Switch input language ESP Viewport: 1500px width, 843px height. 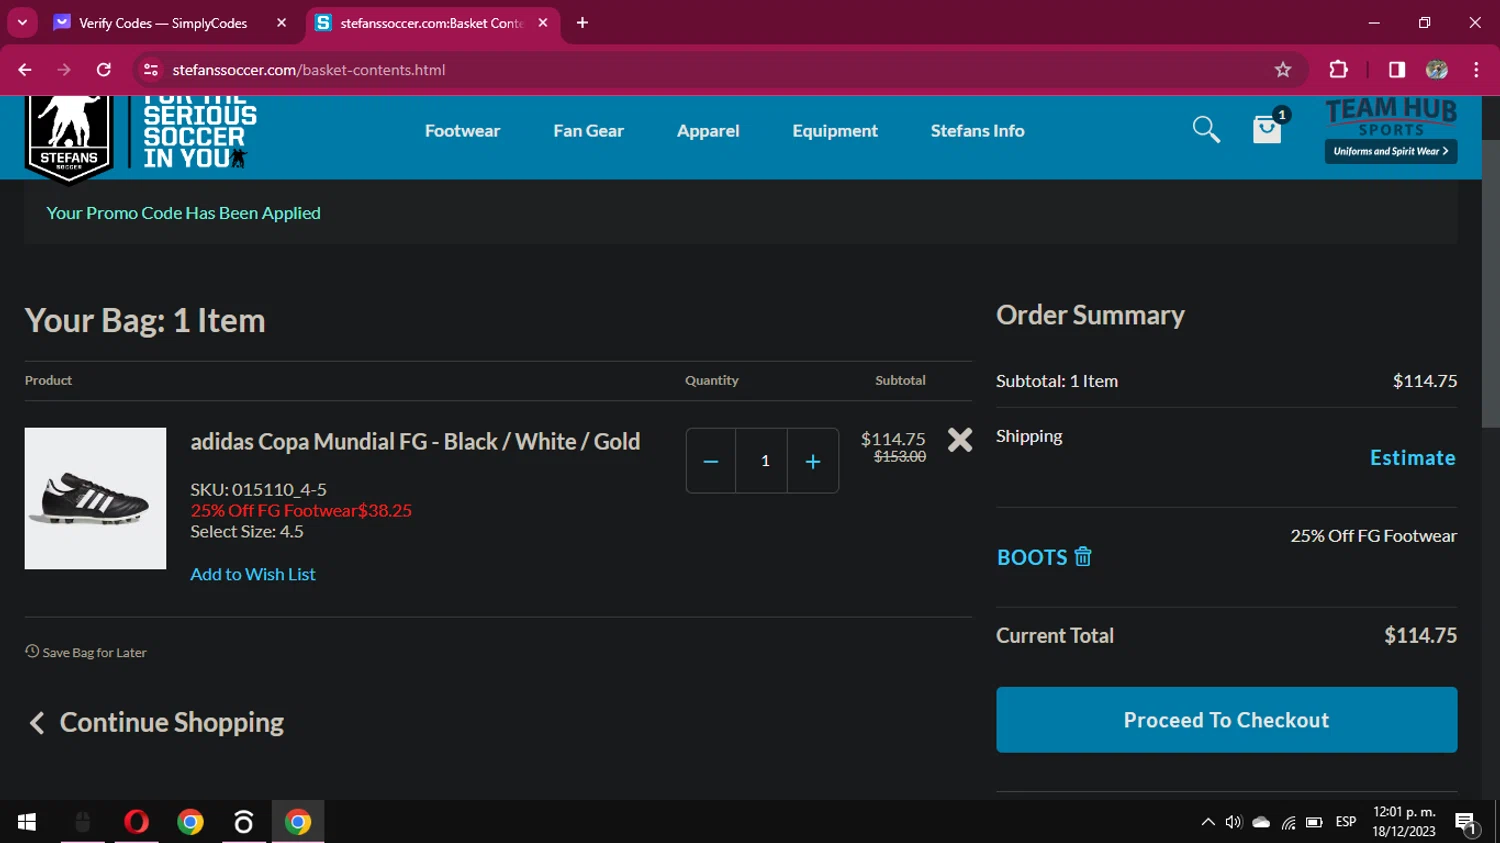(1346, 822)
